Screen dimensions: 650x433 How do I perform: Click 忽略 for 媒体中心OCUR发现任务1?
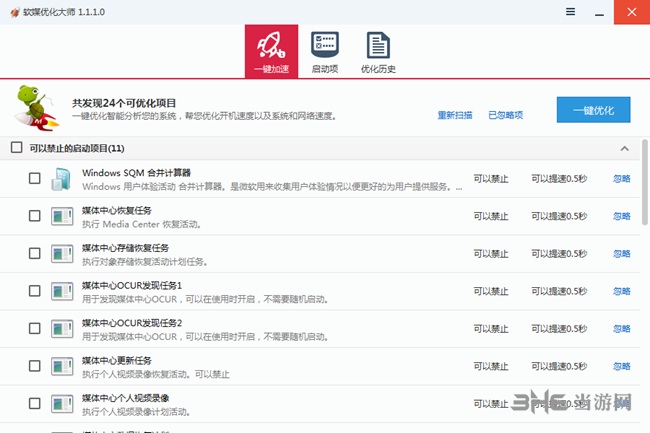point(622,291)
